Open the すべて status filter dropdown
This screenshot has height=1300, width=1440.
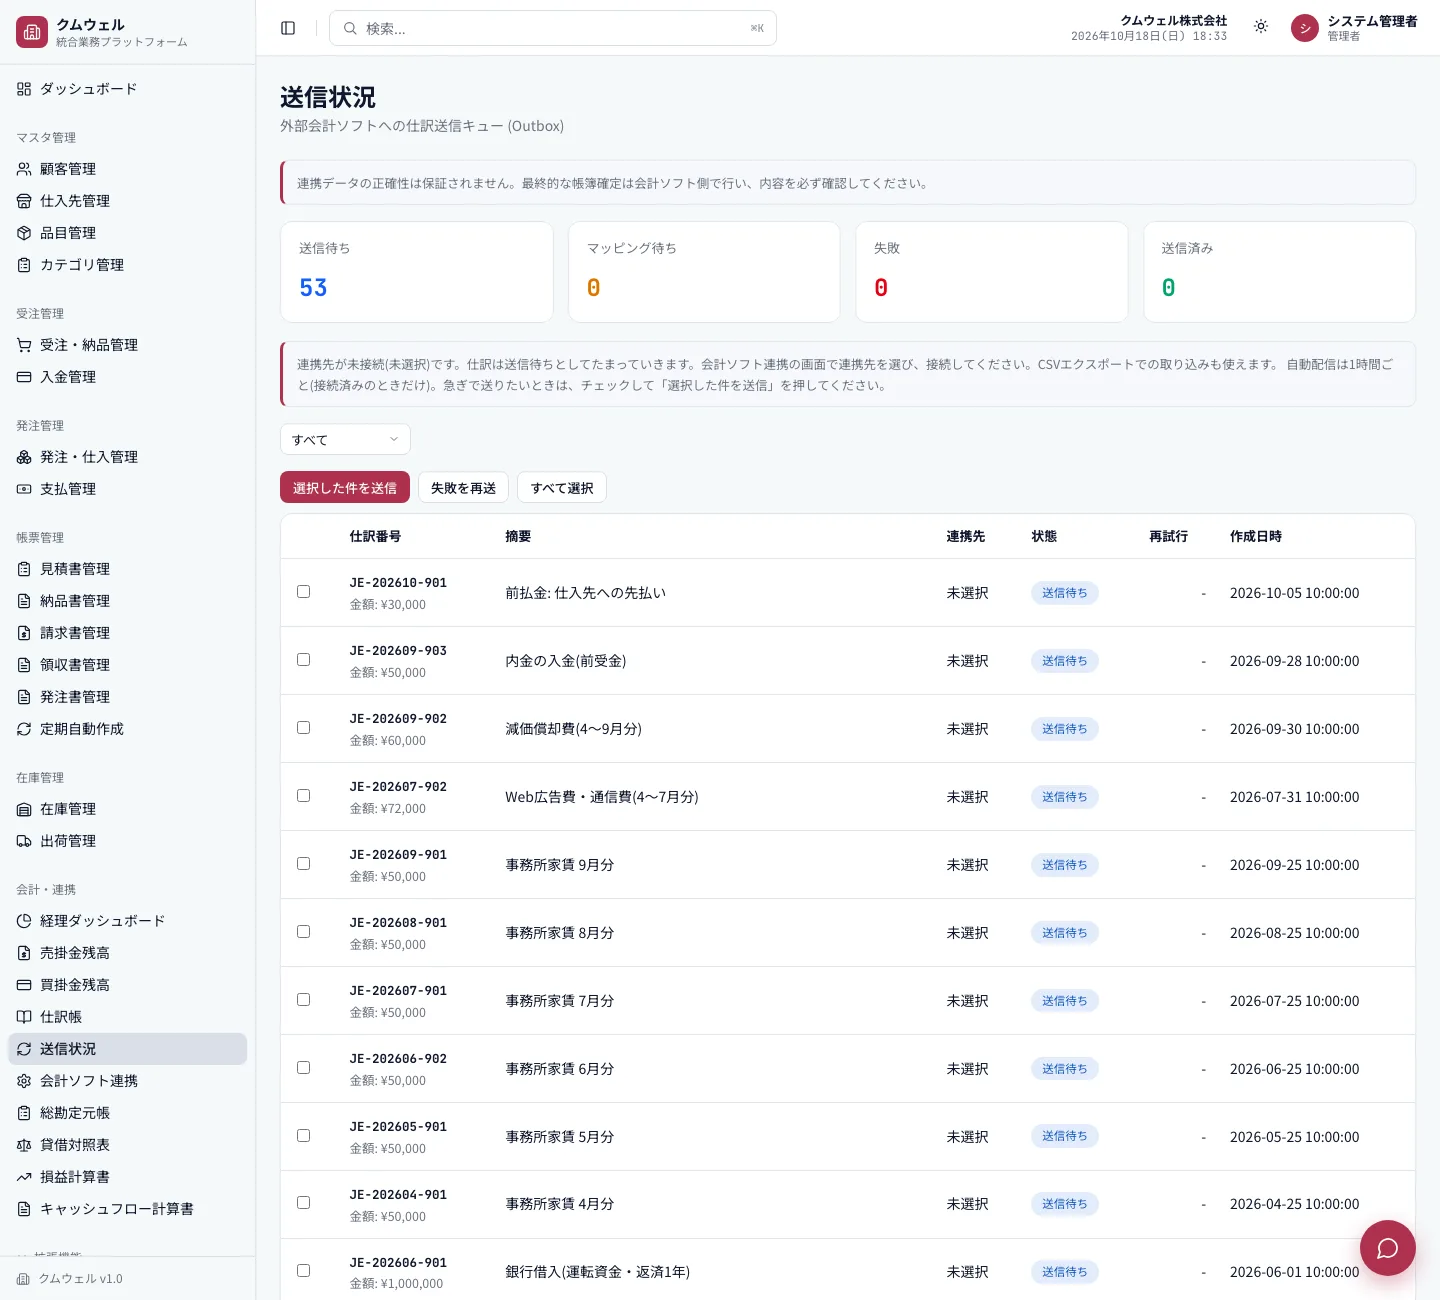tap(345, 440)
